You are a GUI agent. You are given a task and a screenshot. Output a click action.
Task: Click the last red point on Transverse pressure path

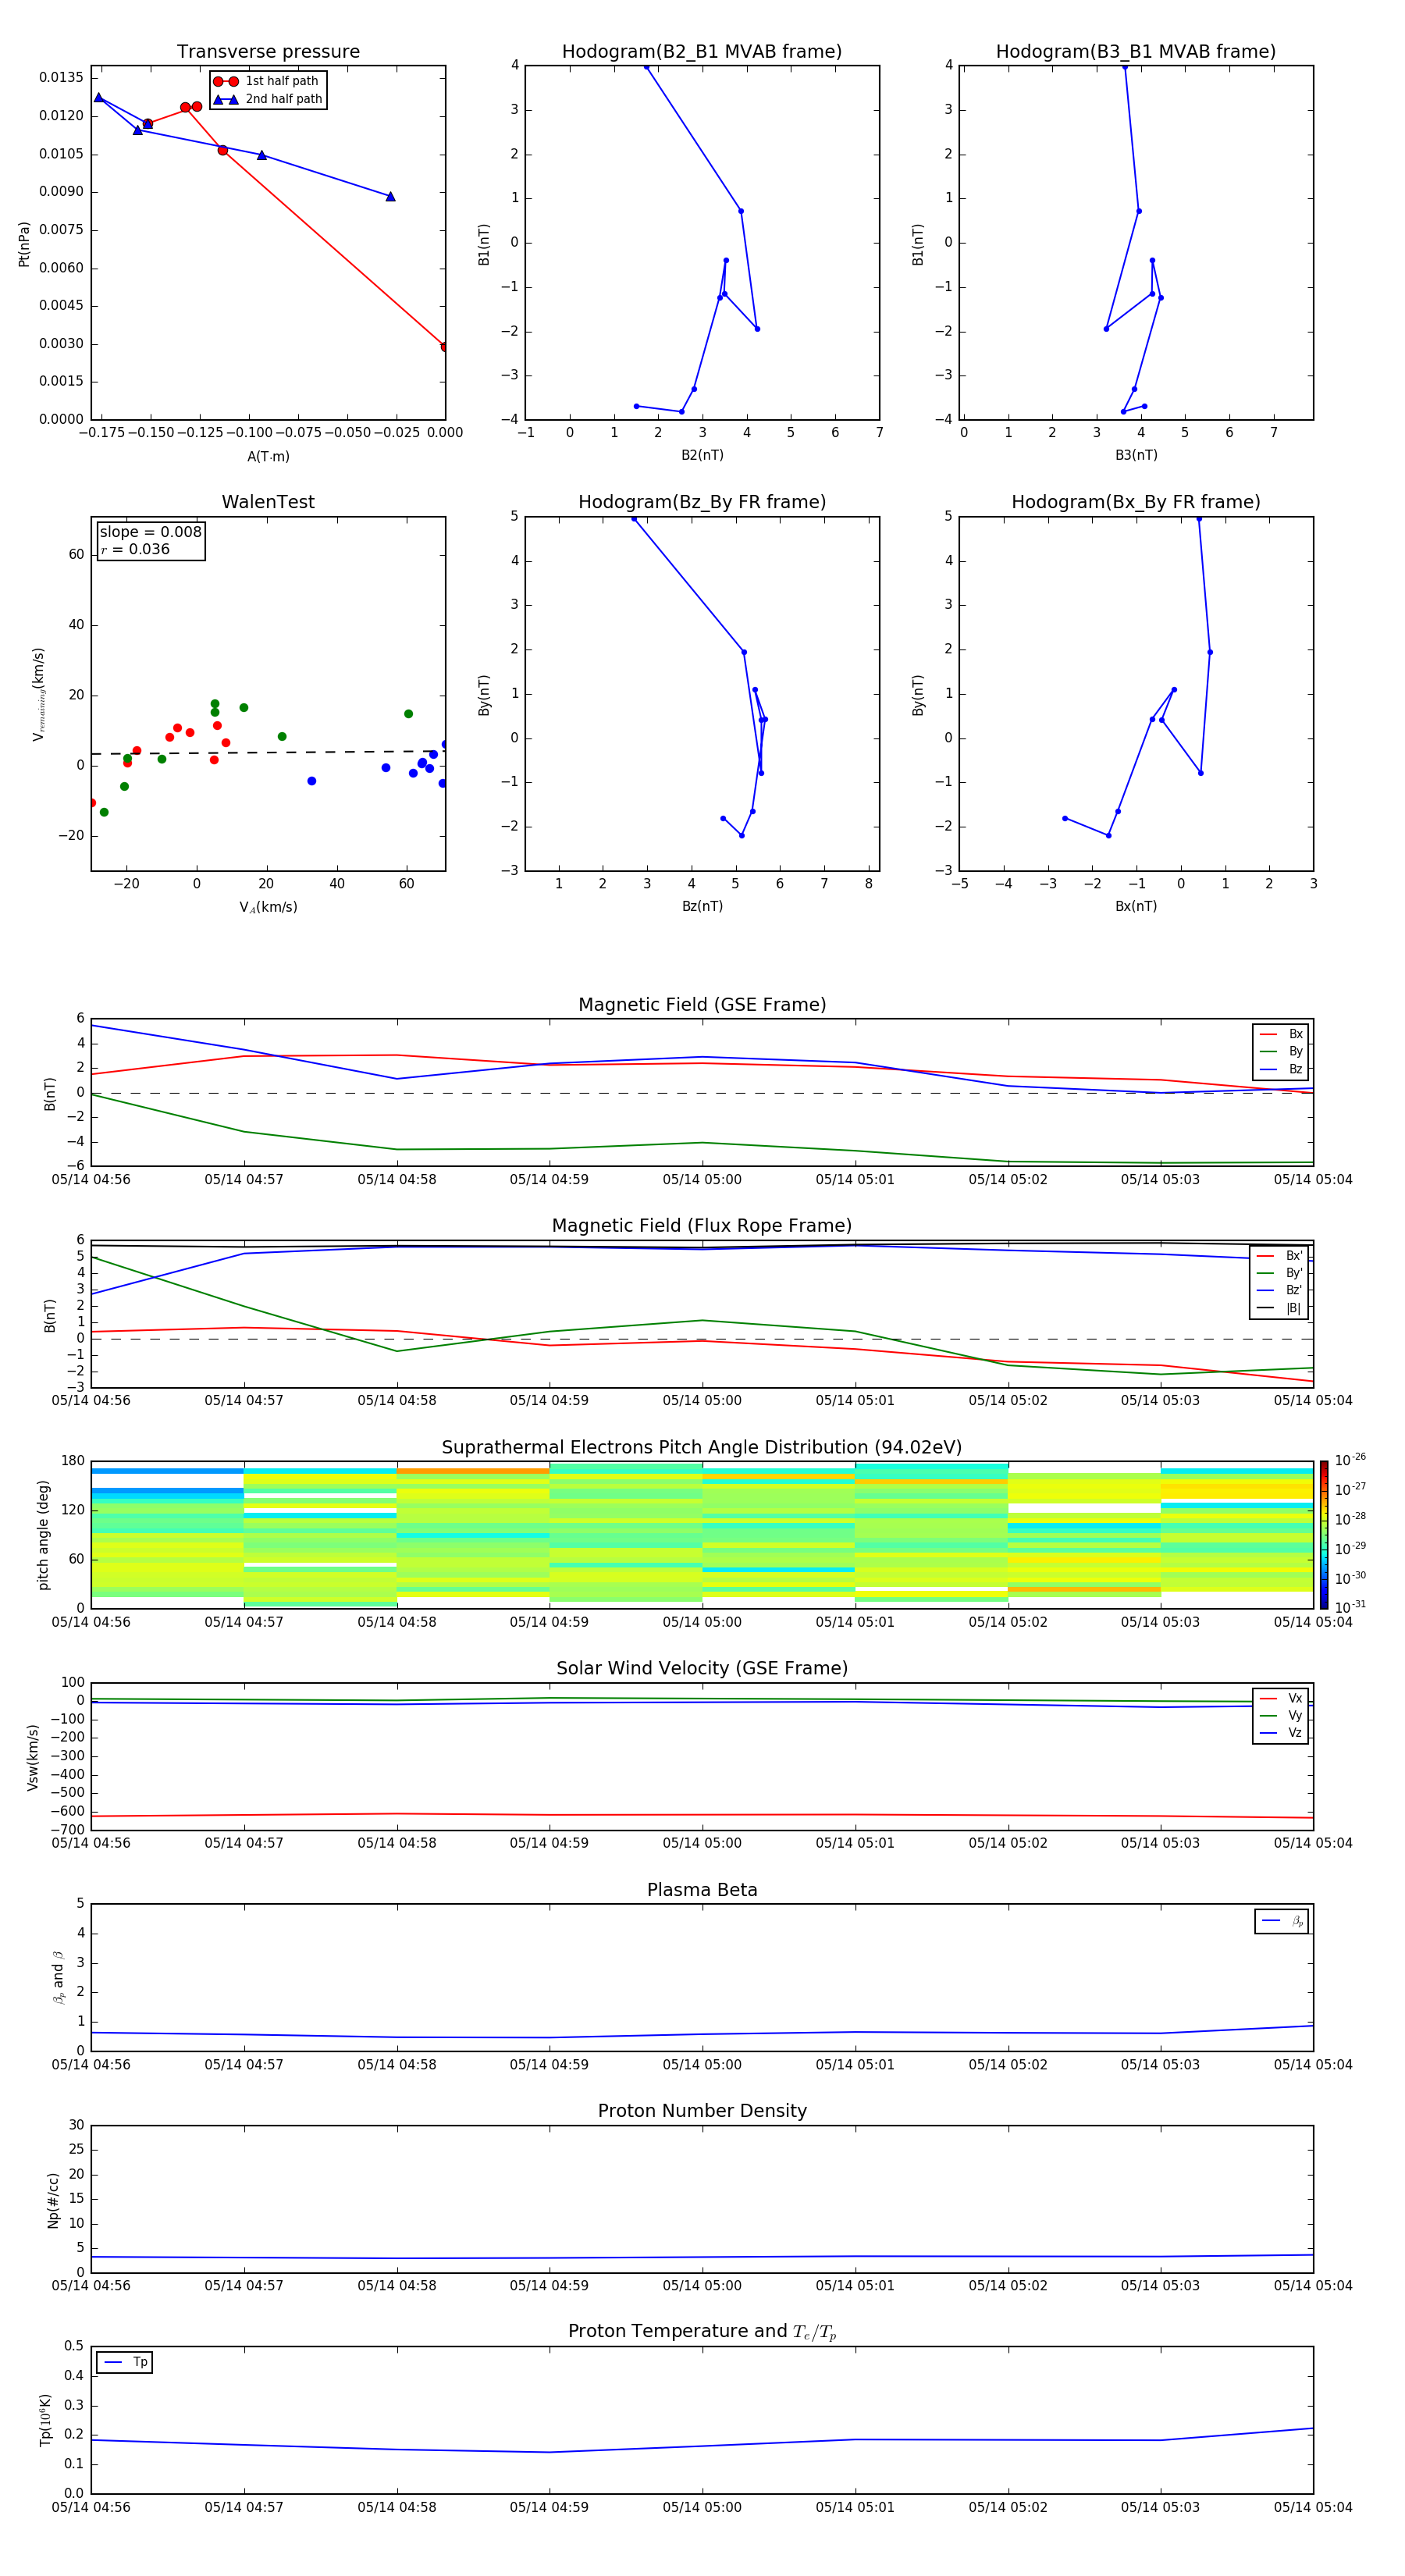click(444, 347)
